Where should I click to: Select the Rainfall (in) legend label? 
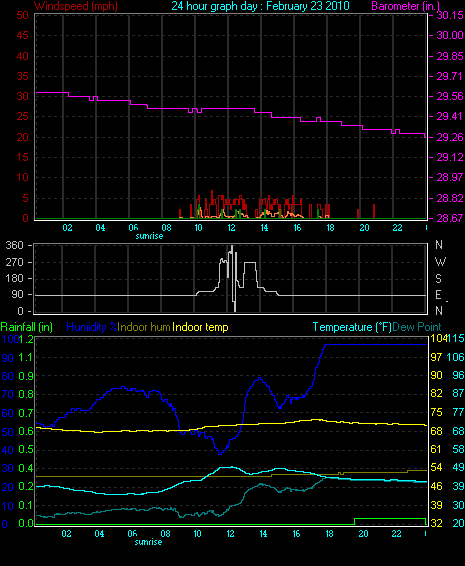tap(27, 327)
